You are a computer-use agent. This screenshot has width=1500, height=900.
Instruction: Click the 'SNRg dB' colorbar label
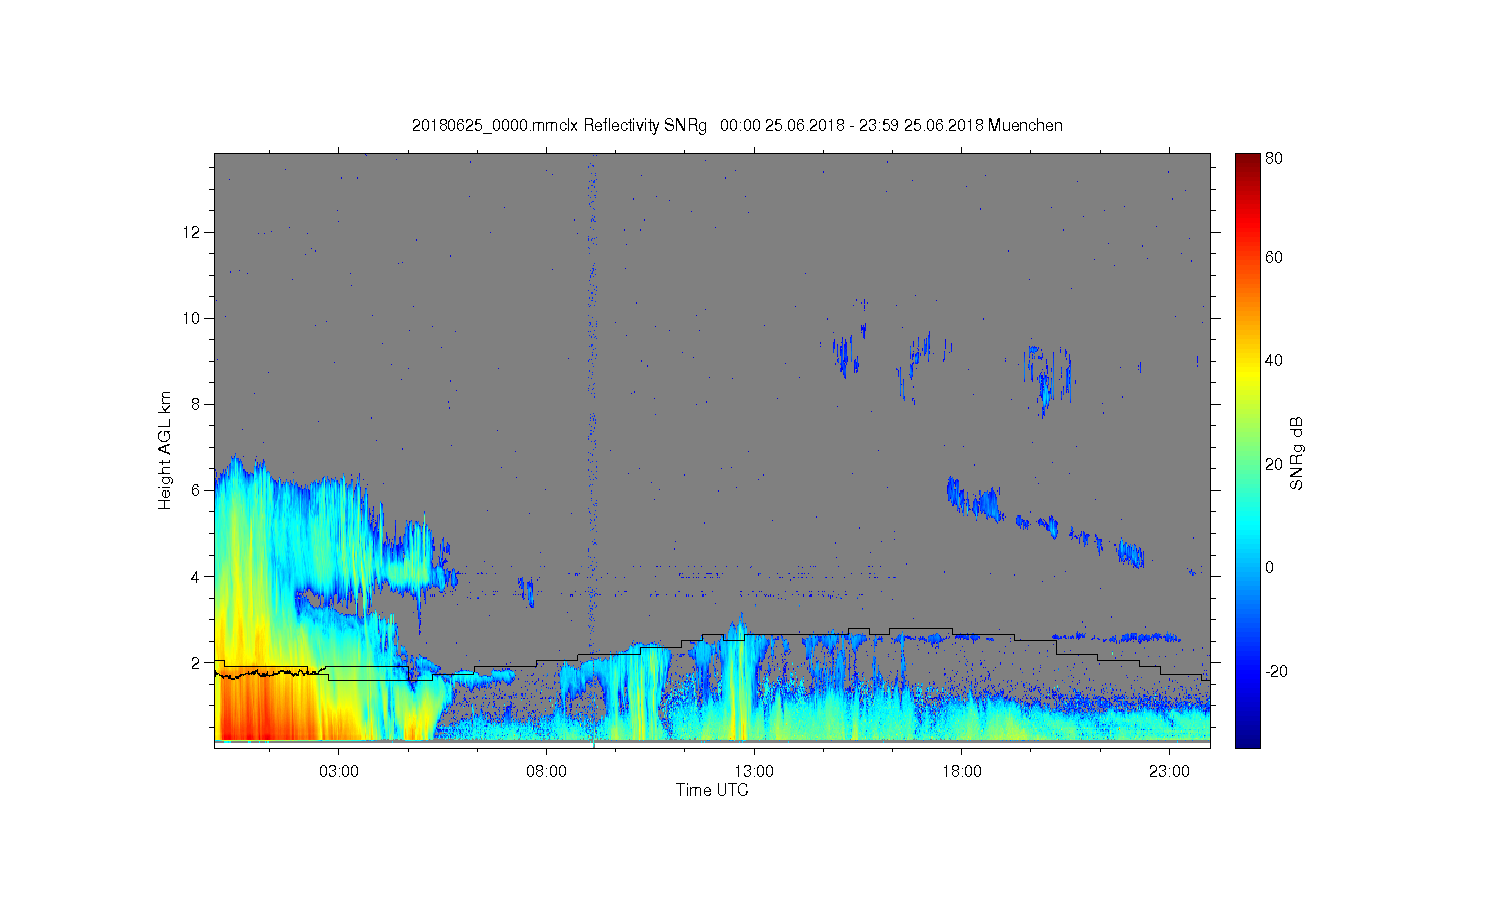pyautogui.click(x=1297, y=453)
